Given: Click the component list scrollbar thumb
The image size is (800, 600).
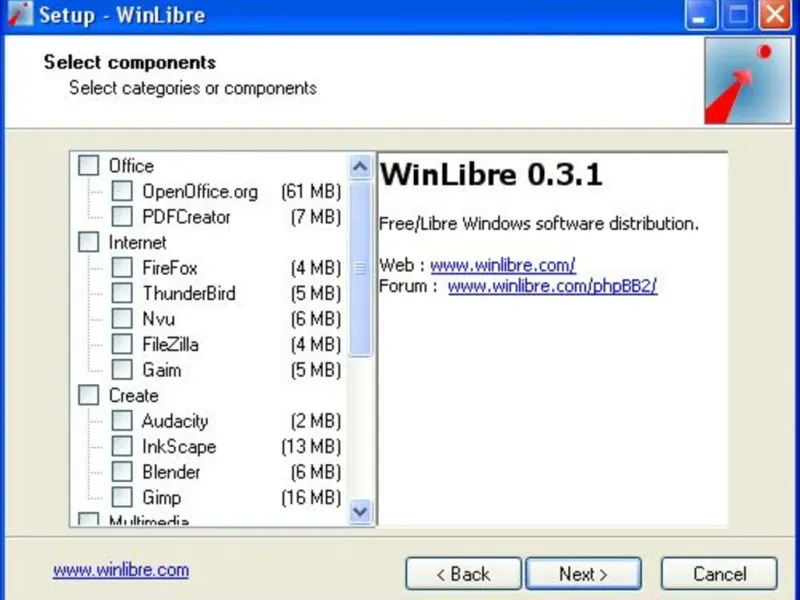Looking at the screenshot, I should pos(360,268).
